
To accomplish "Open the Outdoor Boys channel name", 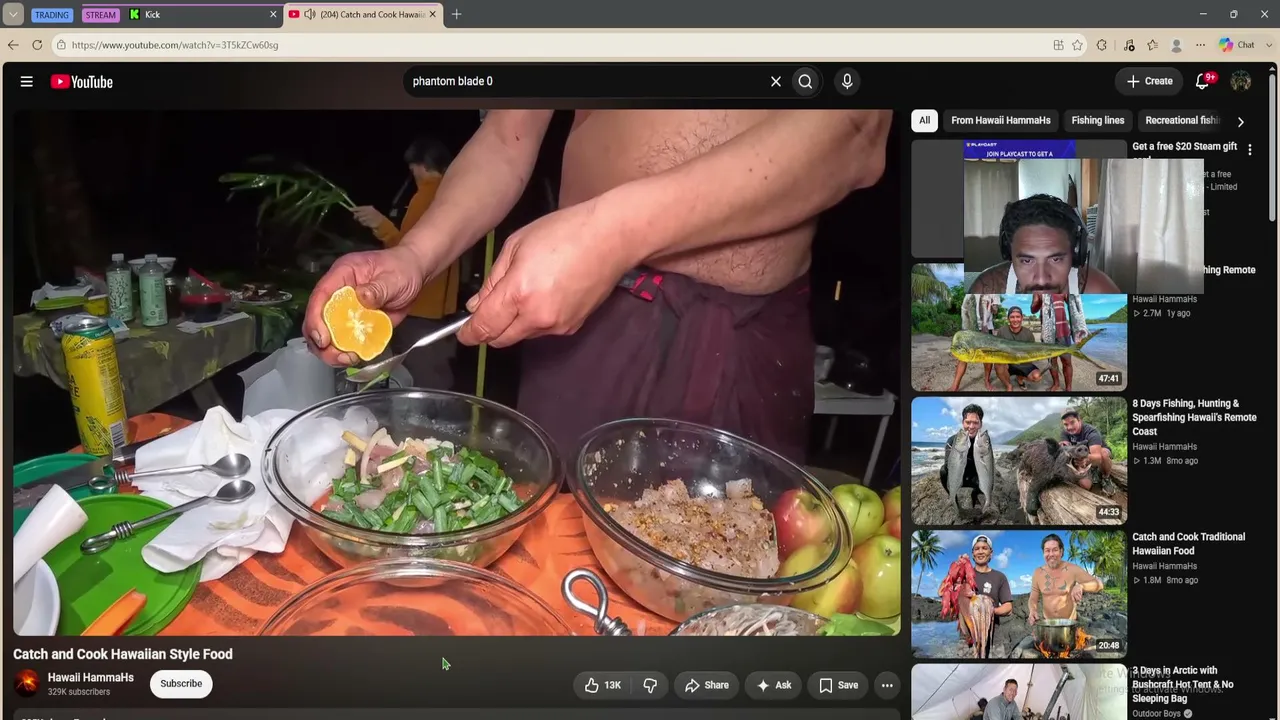I will click(x=1157, y=714).
